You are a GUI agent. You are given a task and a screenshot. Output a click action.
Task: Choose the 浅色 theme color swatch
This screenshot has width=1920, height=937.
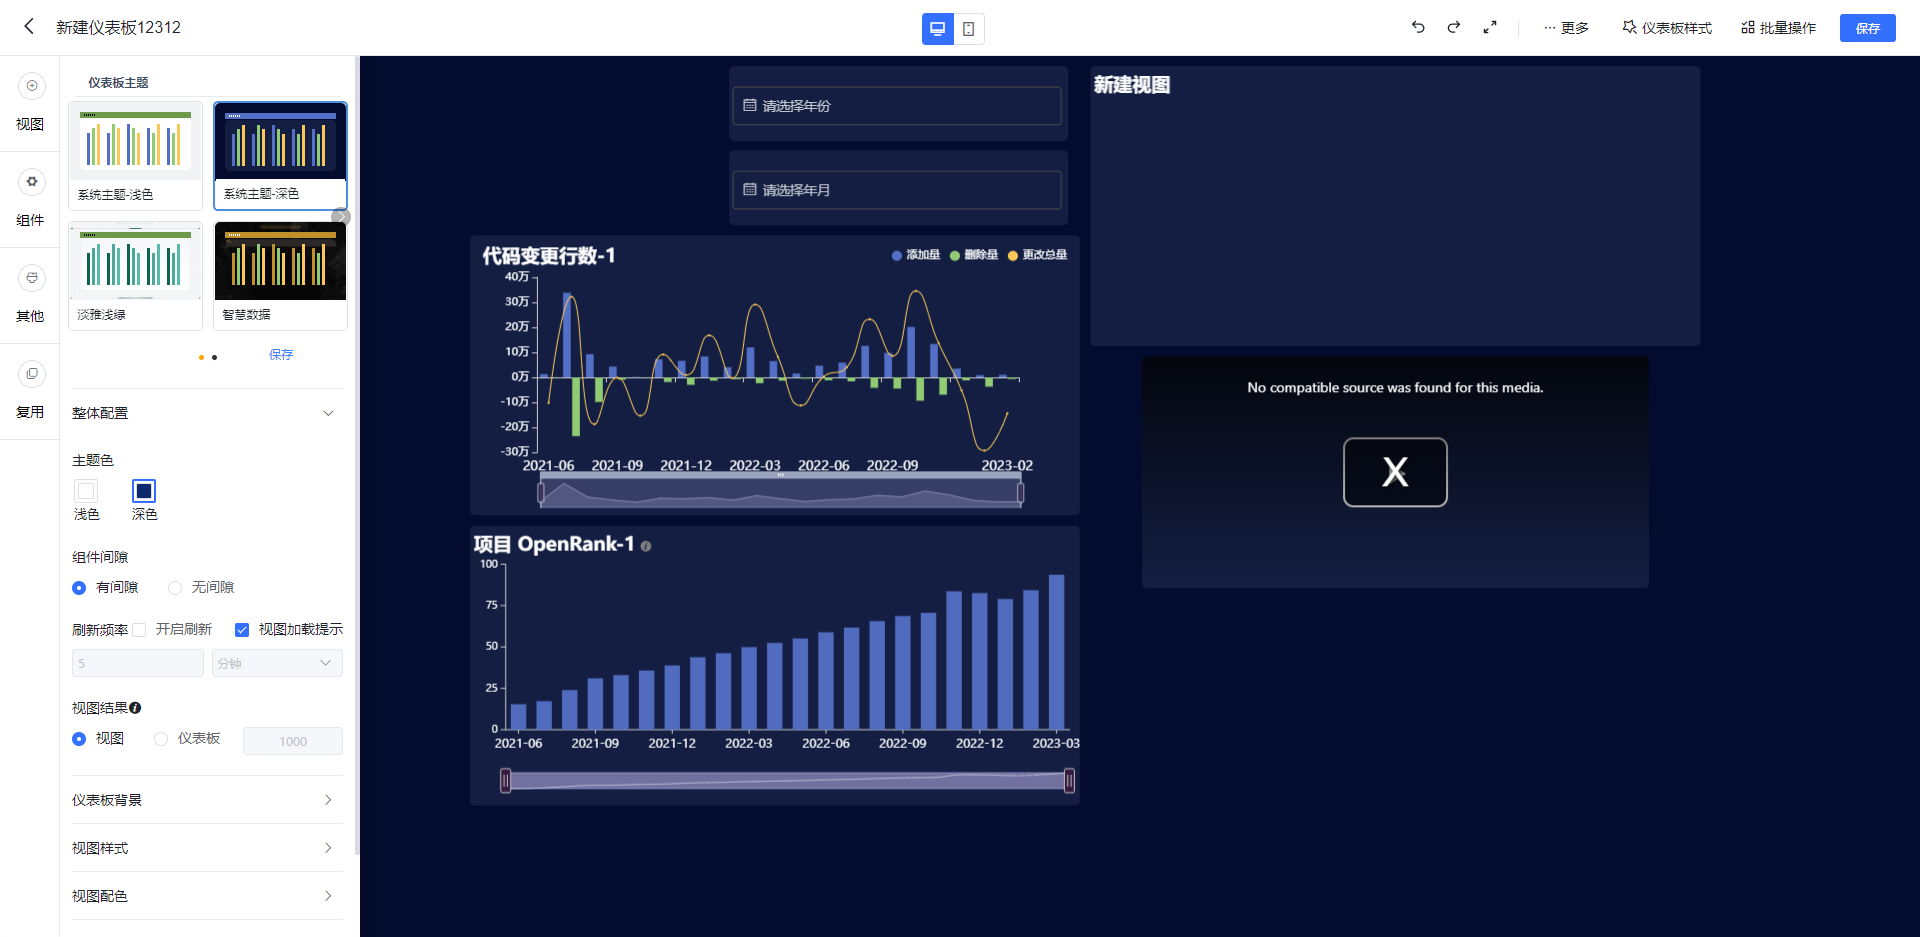click(86, 491)
